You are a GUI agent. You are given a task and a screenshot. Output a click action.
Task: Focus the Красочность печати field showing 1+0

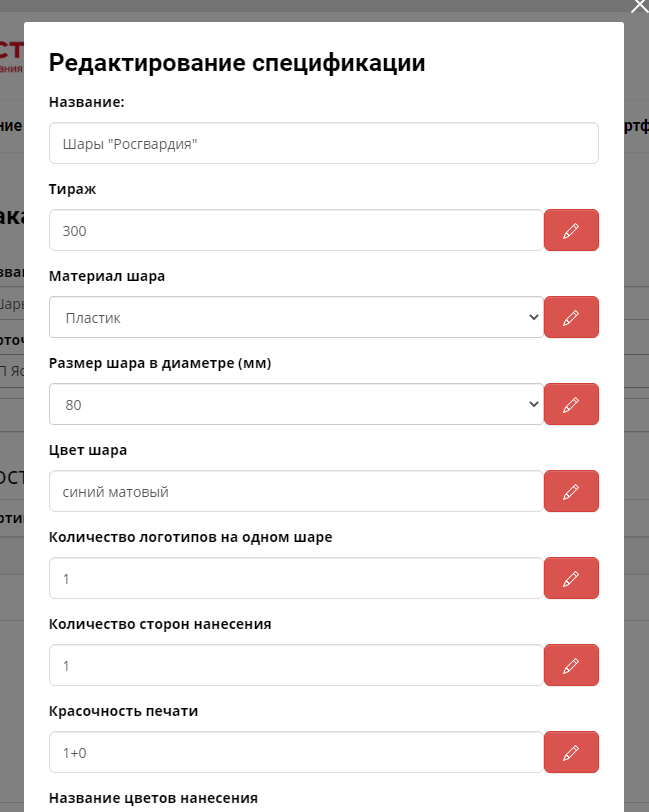click(x=296, y=753)
